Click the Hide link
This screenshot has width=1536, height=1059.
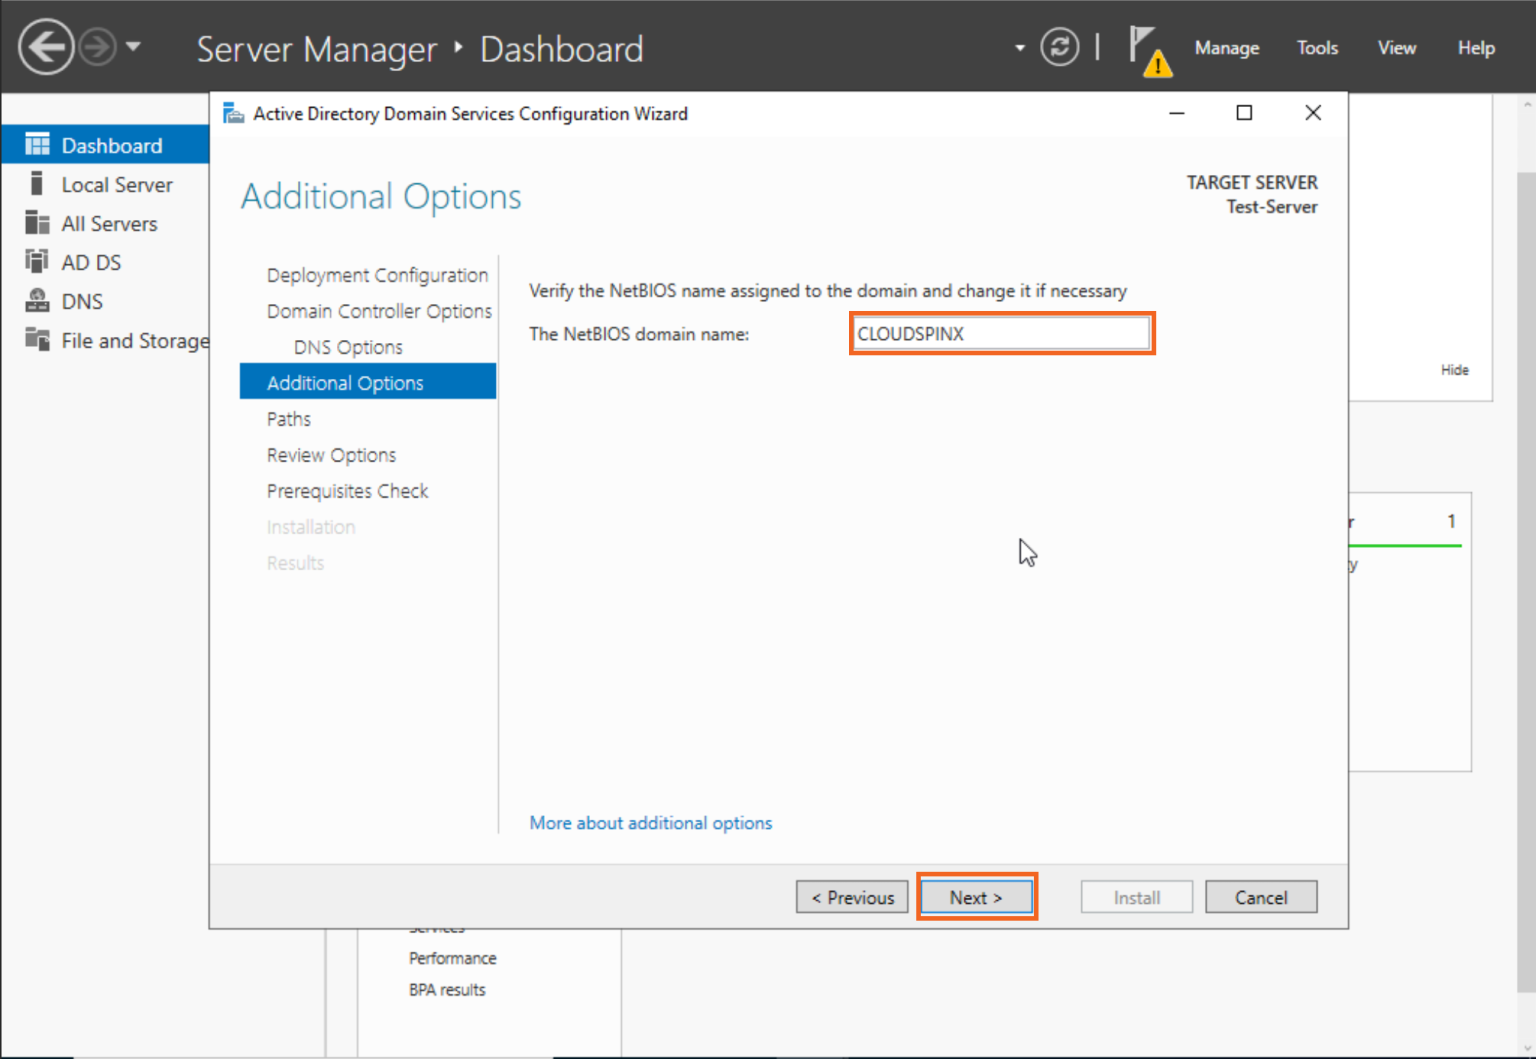pyautogui.click(x=1455, y=369)
